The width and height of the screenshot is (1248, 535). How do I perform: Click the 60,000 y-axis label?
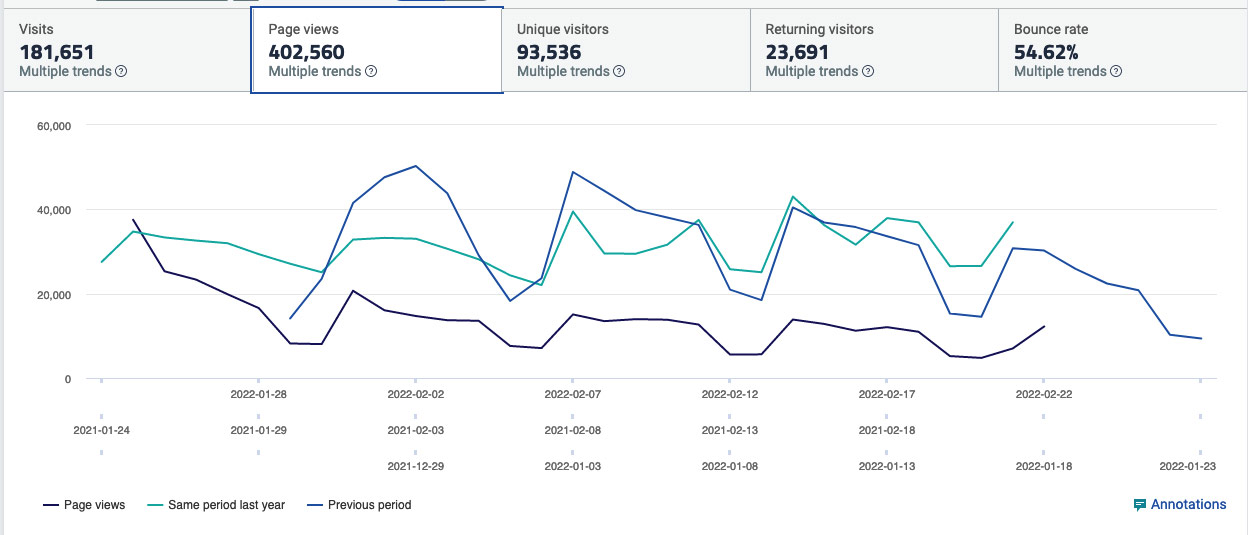[54, 126]
